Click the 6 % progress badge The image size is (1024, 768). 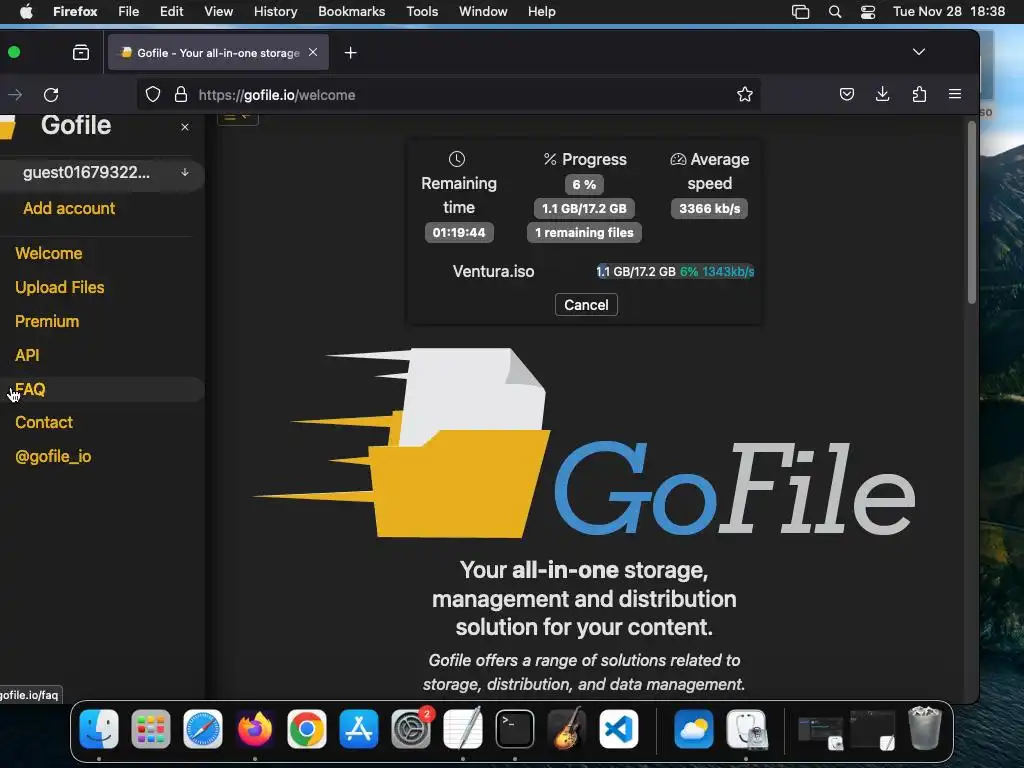(x=584, y=185)
